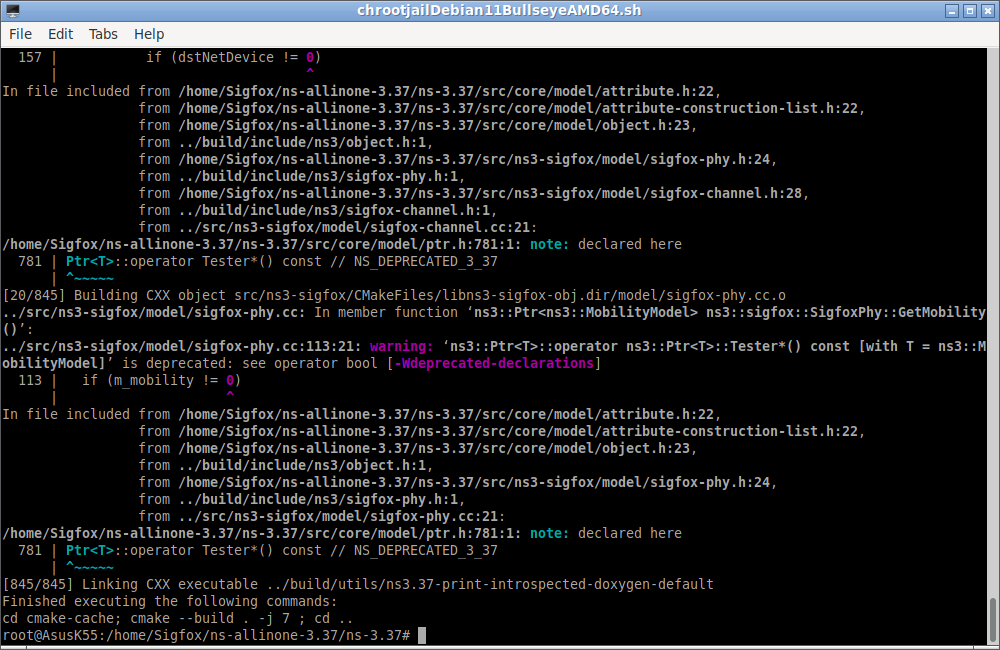This screenshot has height=650, width=1000.
Task: Click '../src/ns3-sigfox/model/sigfox-phy.cc:113:21:' location text
Action: point(182,346)
